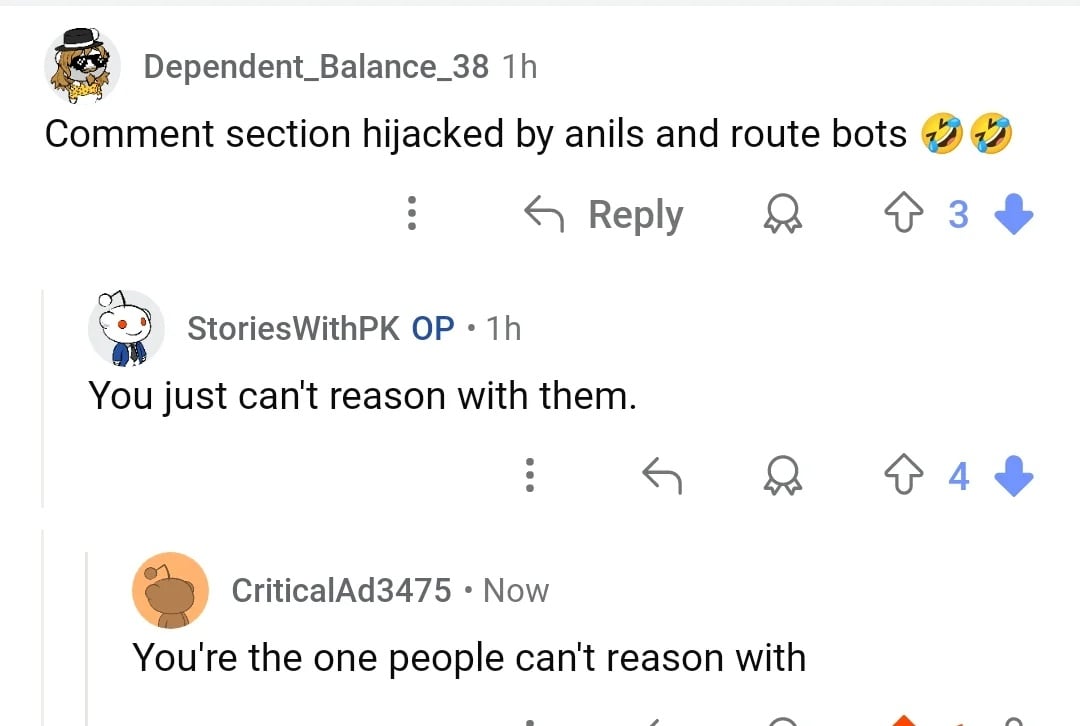Tap CriticalAd3475's orange avatar
The image size is (1080, 726).
170,590
